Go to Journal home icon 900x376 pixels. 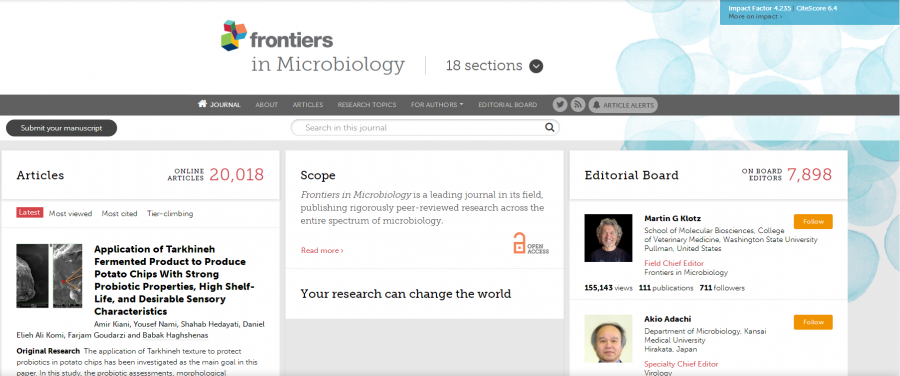click(202, 104)
